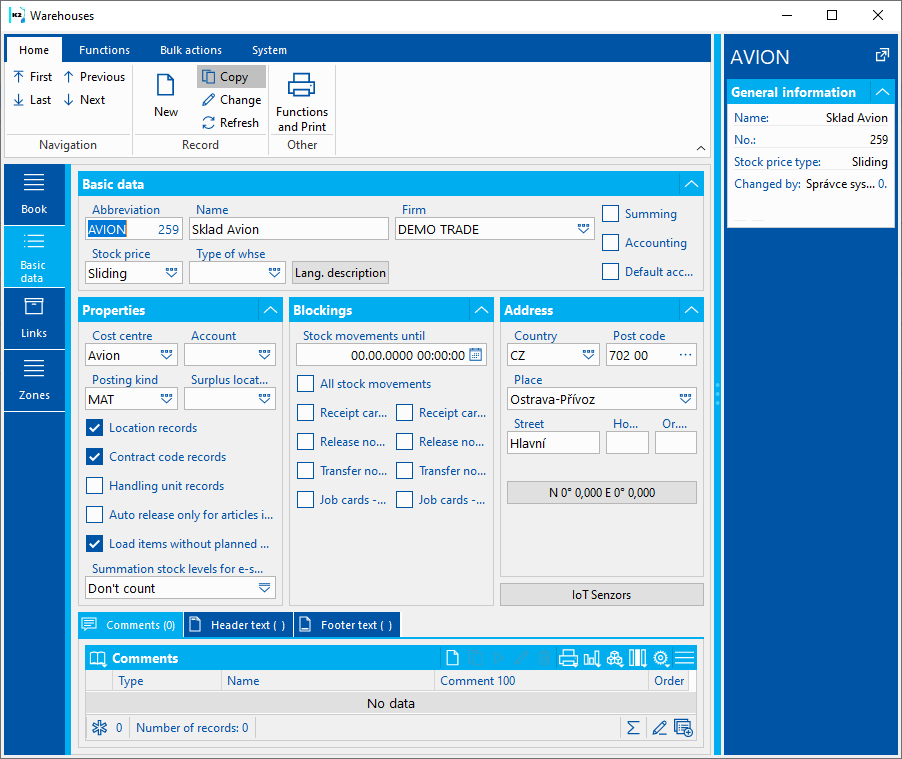This screenshot has height=759, width=902.
Task: Switch to the Bulk actions ribbon tab
Action: [x=191, y=50]
